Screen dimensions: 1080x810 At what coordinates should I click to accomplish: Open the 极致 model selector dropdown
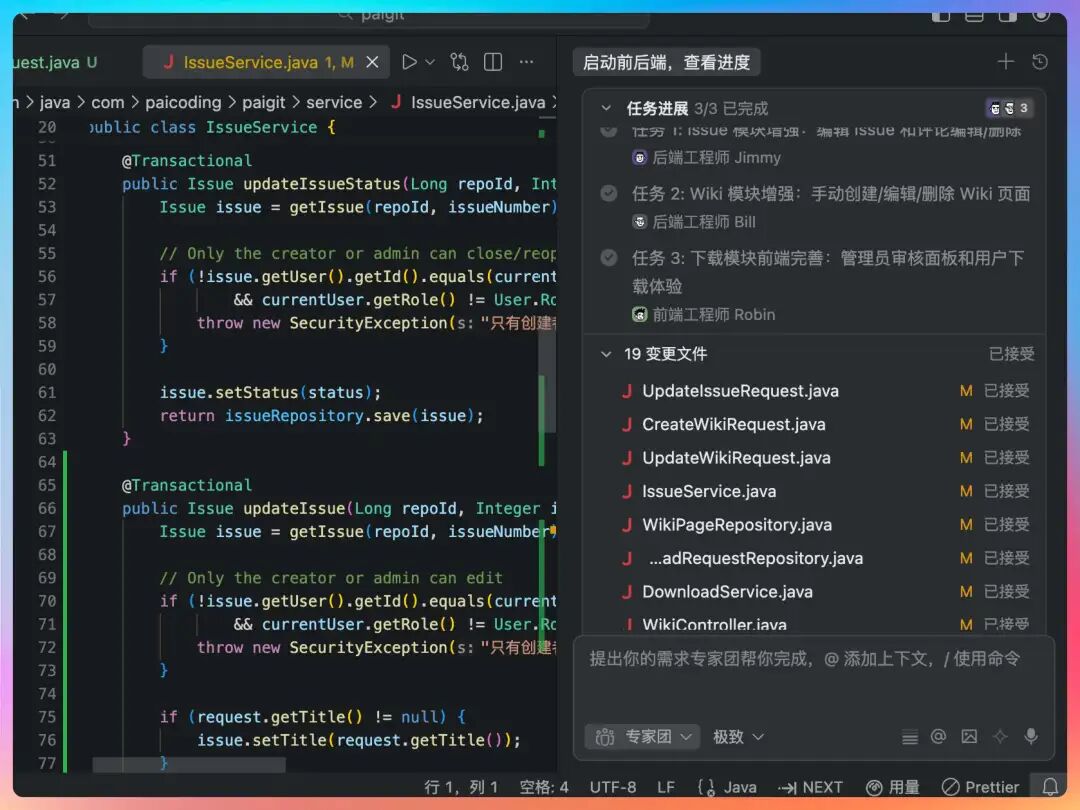coord(737,736)
